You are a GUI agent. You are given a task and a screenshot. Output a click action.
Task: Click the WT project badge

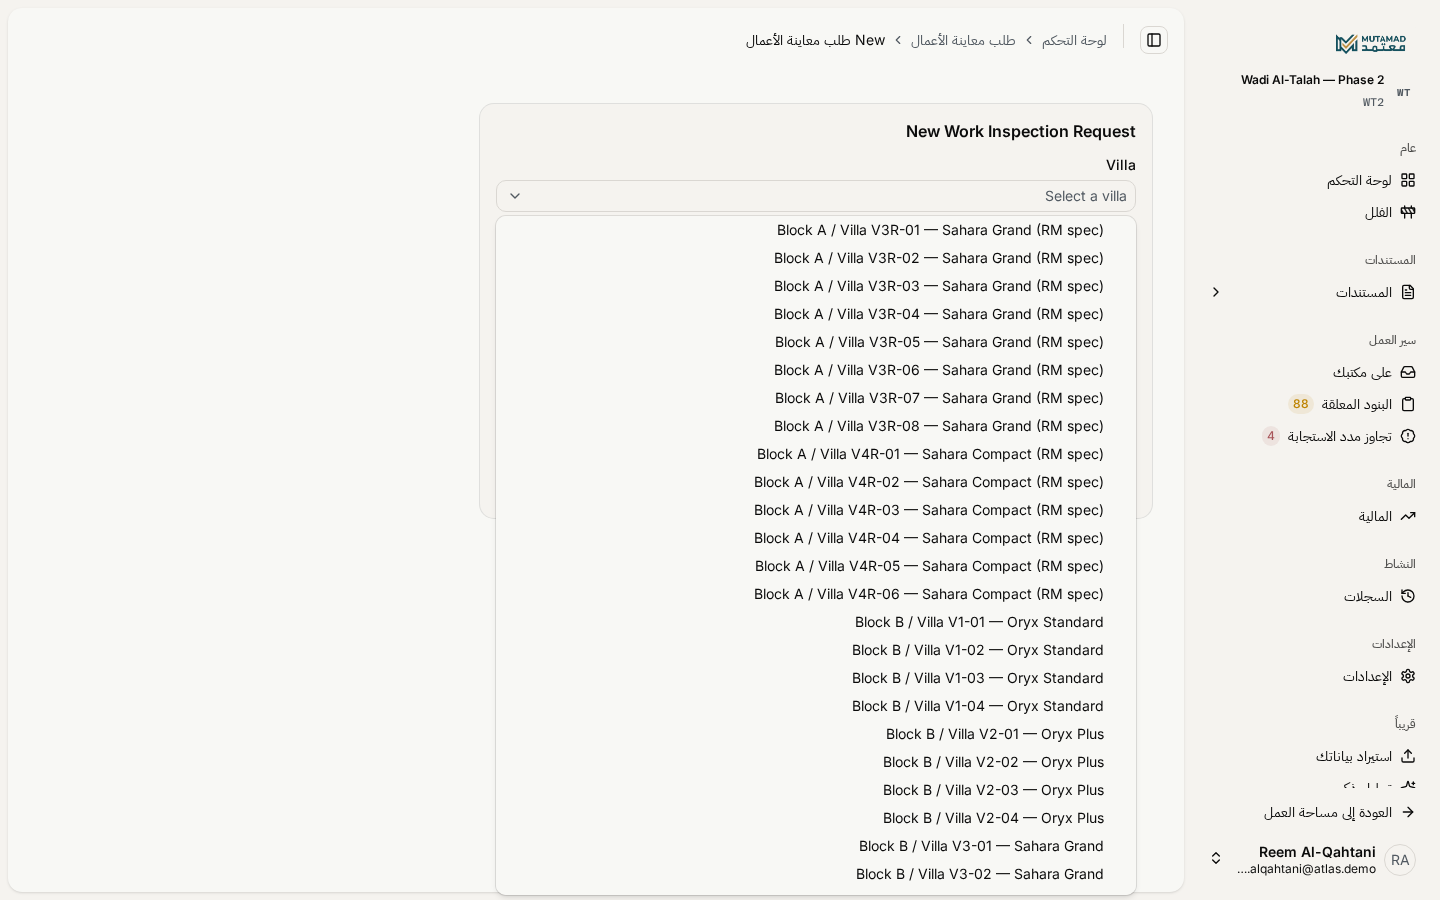point(1404,92)
